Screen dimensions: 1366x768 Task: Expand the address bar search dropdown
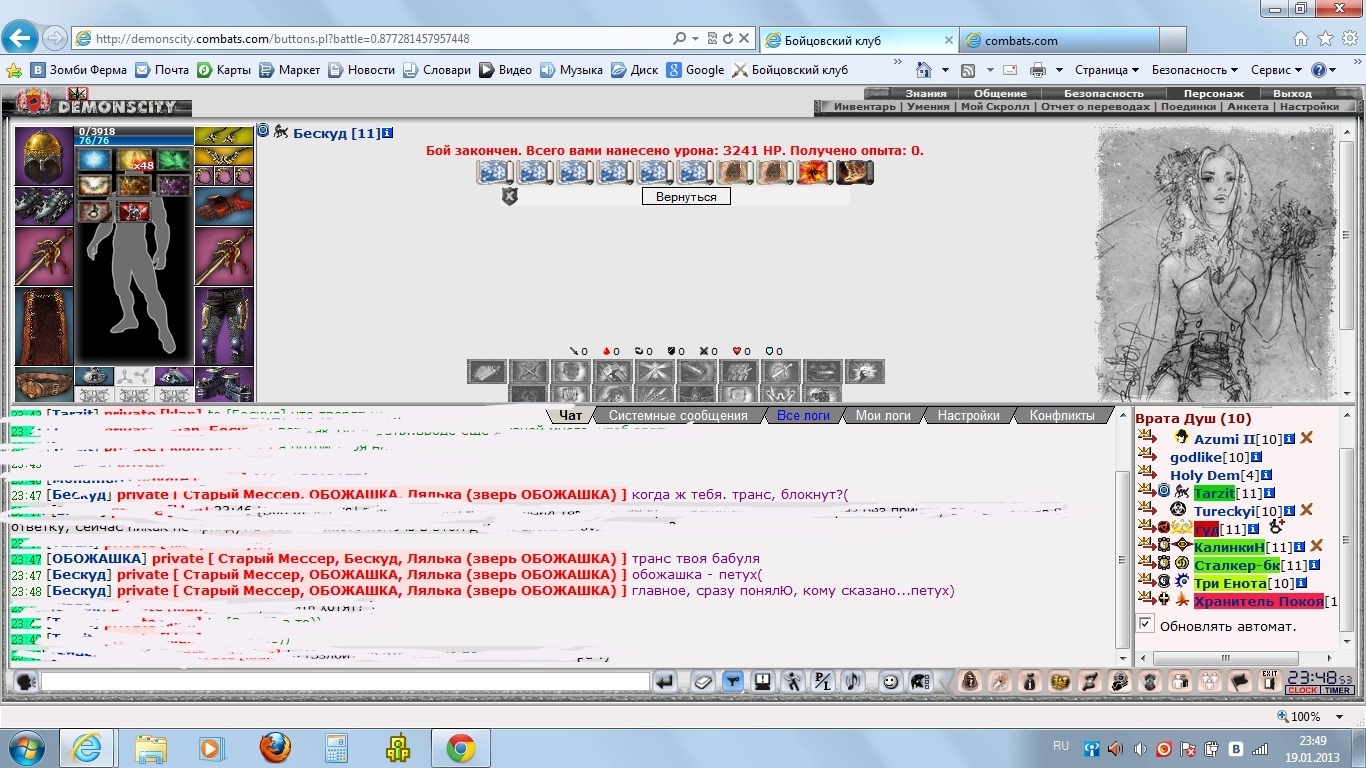pos(695,39)
